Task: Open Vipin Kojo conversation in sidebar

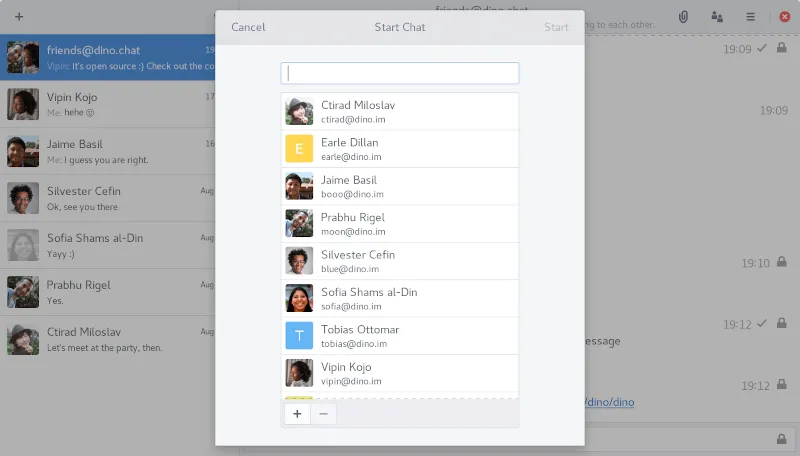Action: click(110, 104)
